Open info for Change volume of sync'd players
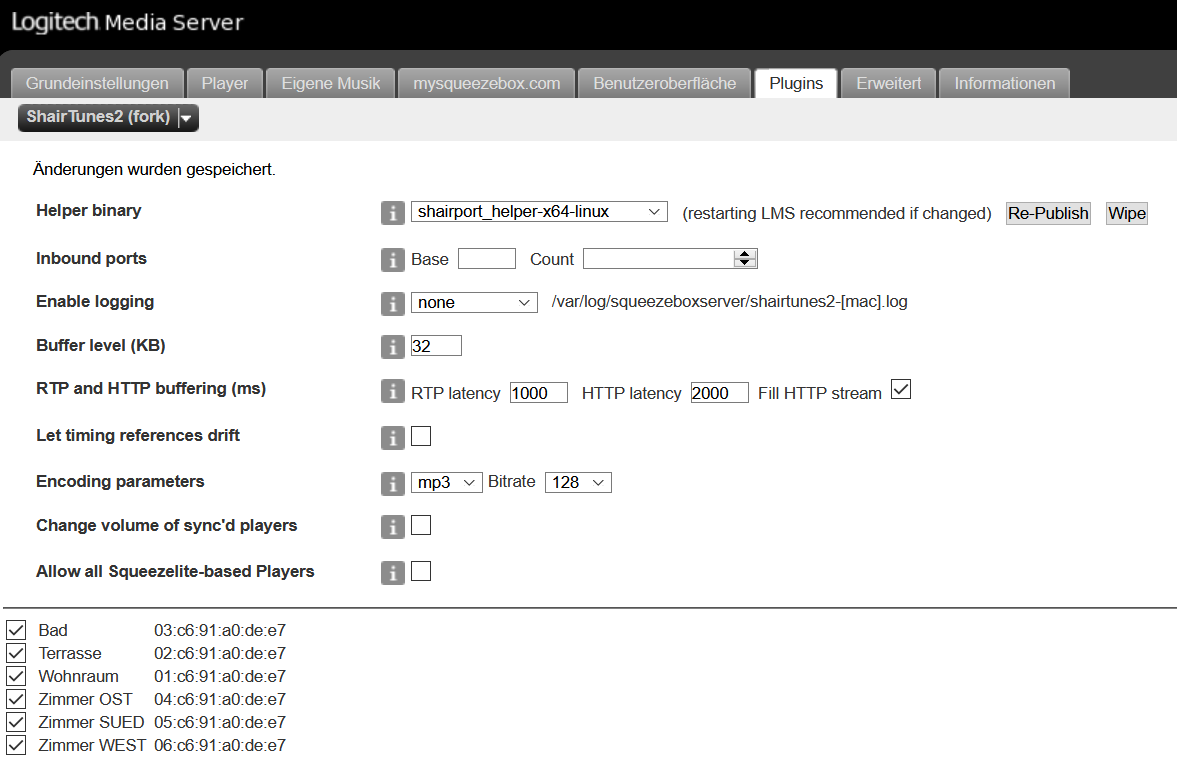Viewport: 1177px width, 769px height. 393,527
